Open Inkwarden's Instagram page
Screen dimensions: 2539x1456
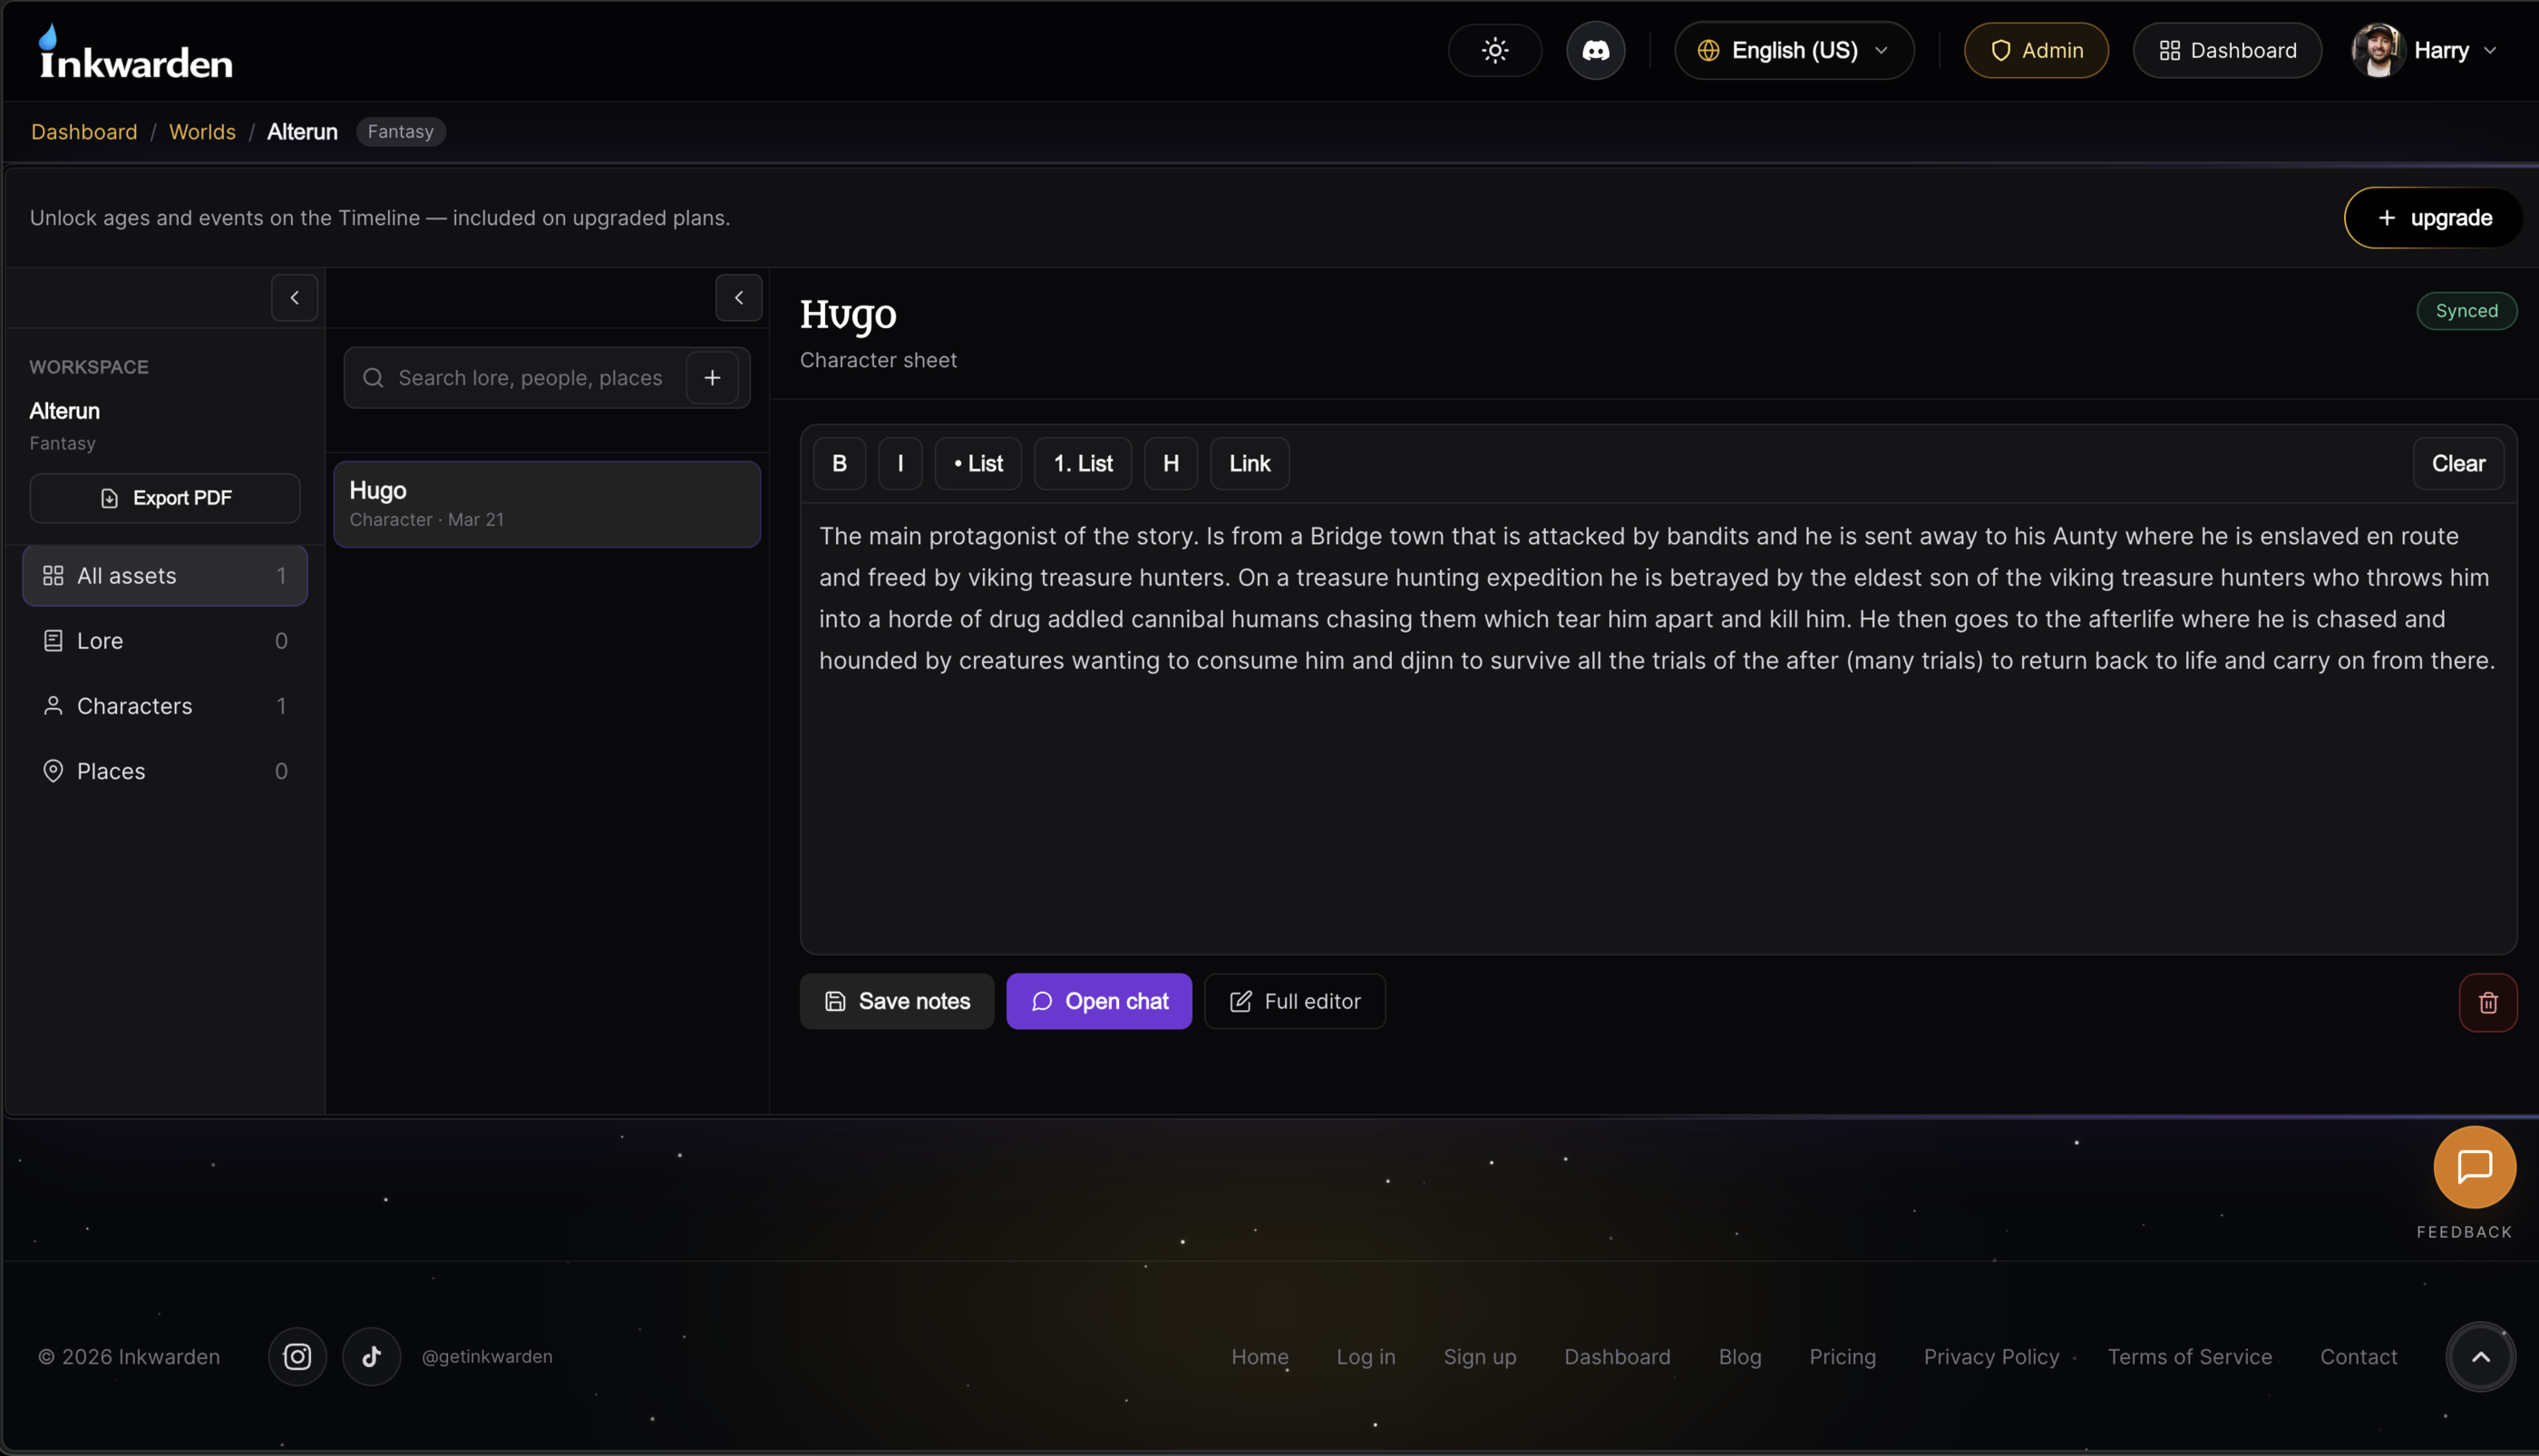click(x=297, y=1357)
